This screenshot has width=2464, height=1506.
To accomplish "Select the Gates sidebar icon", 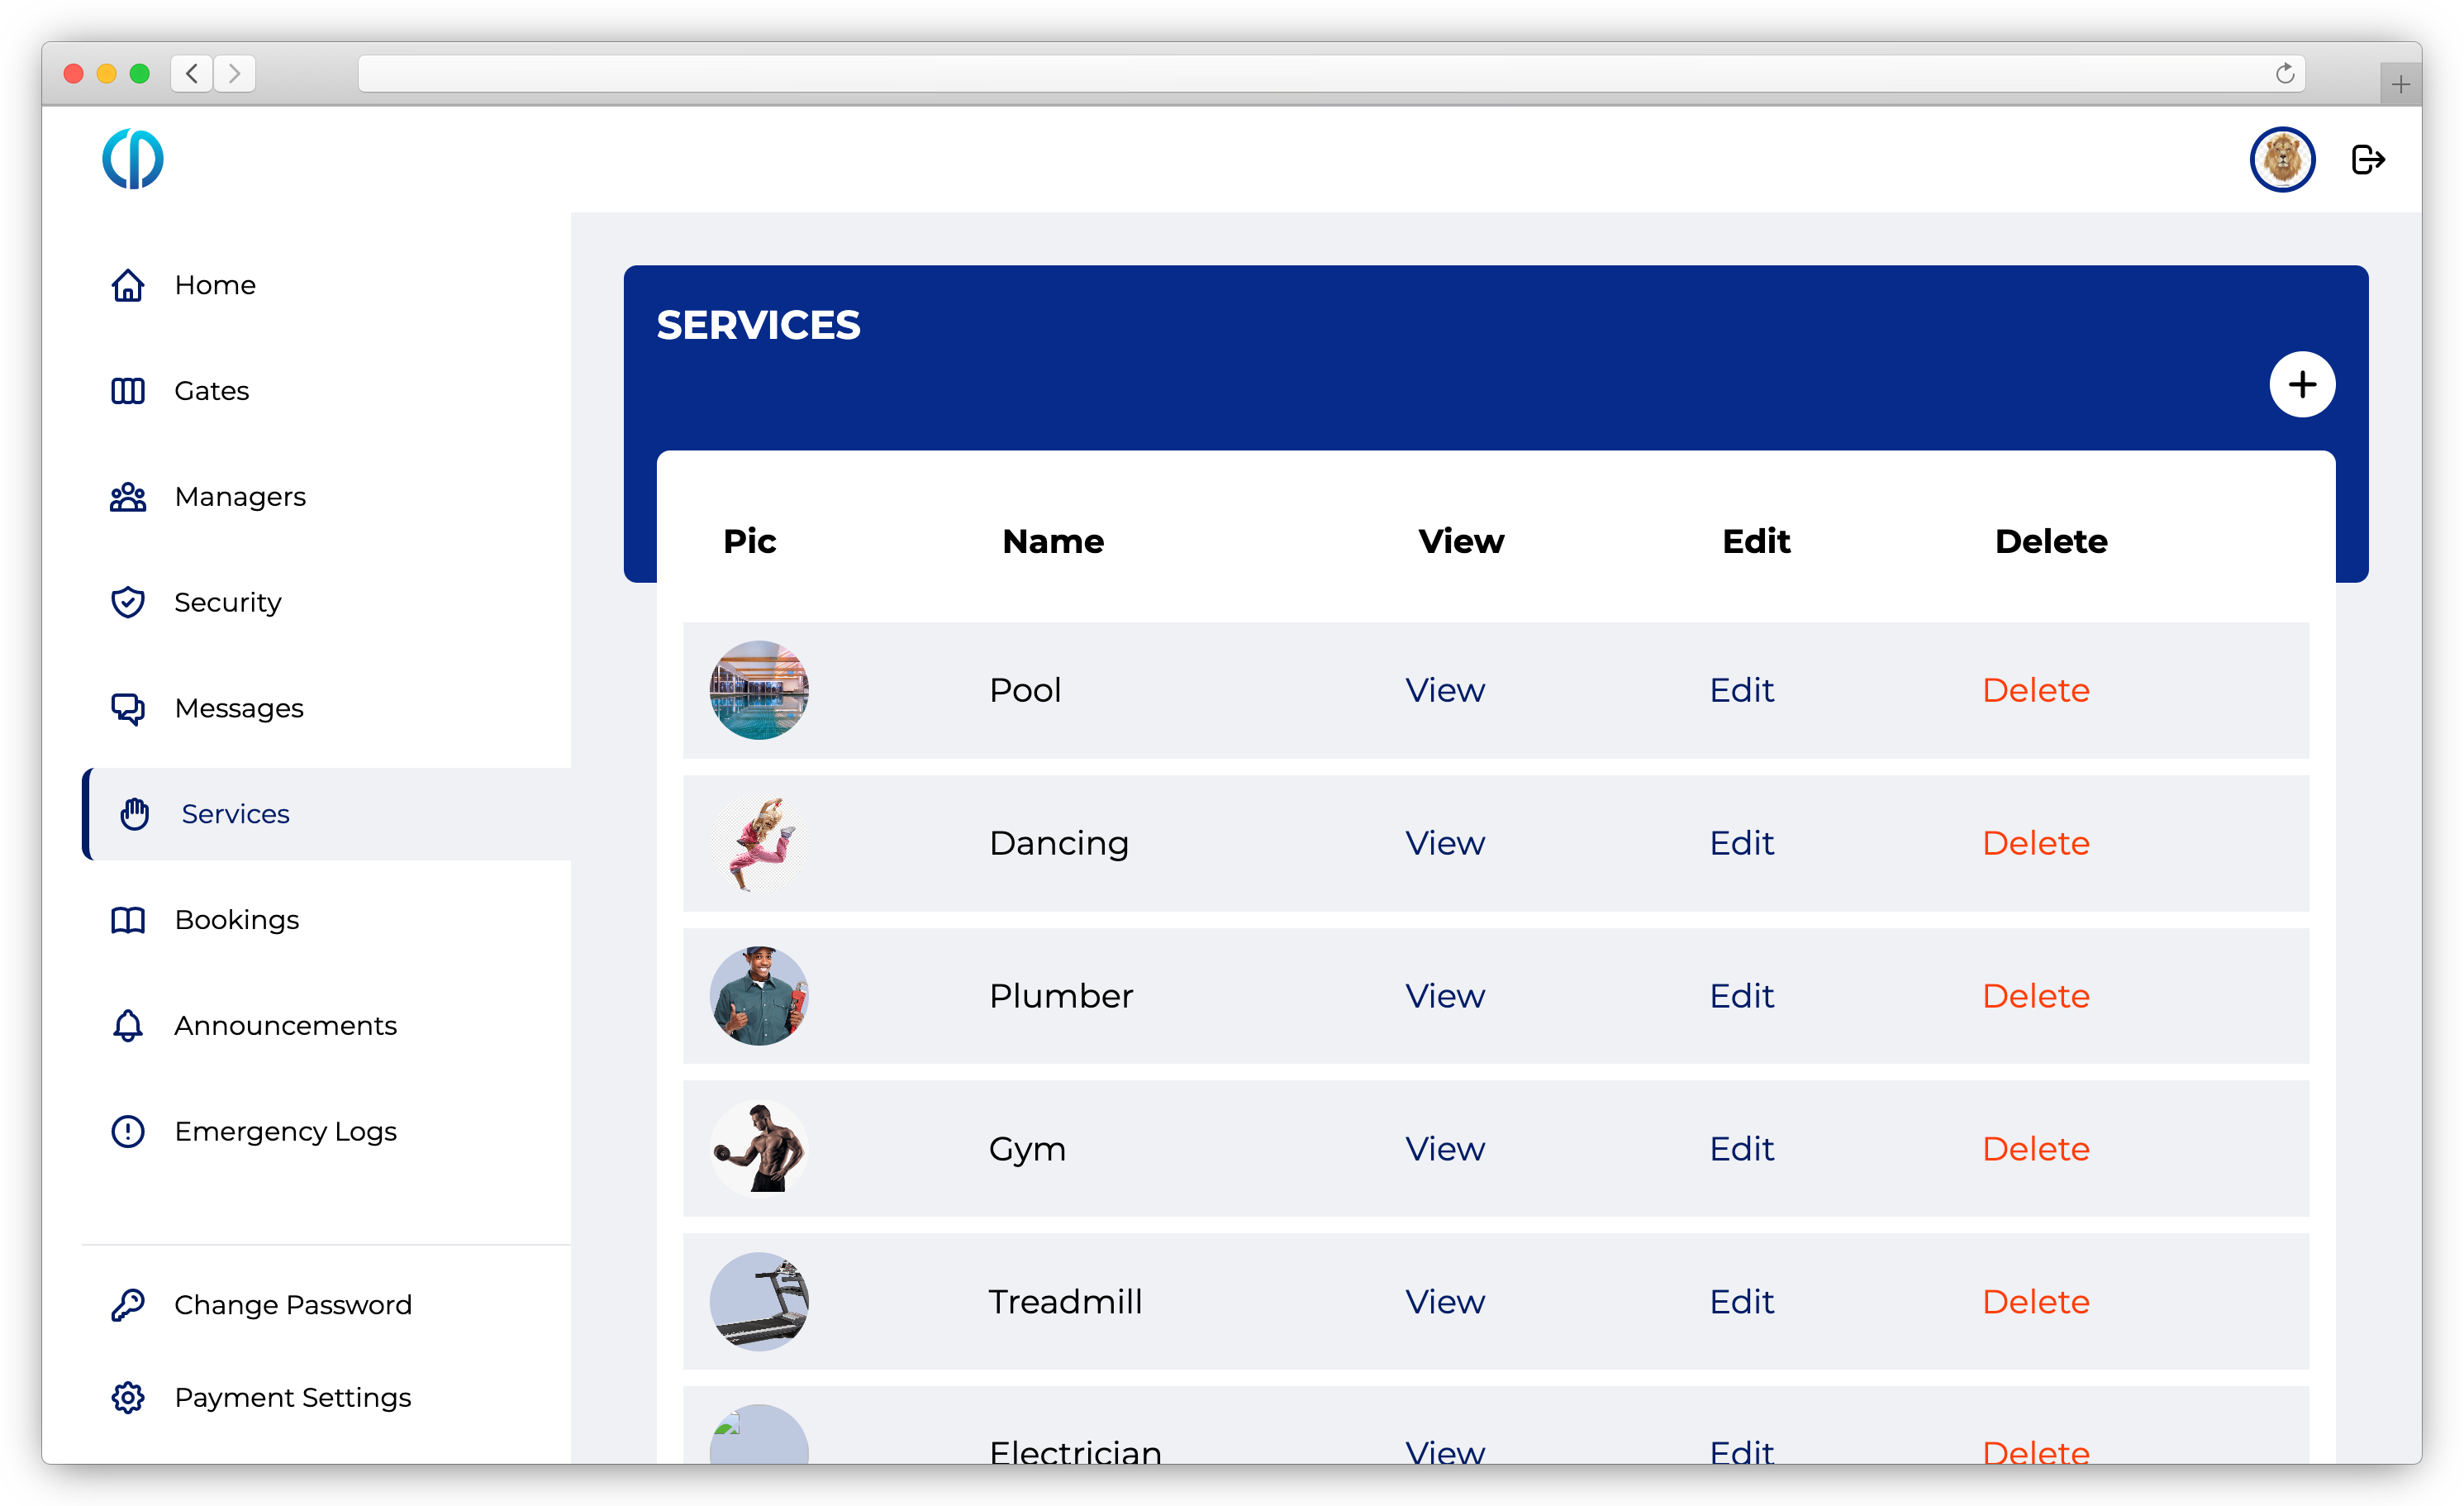I will pos(128,391).
